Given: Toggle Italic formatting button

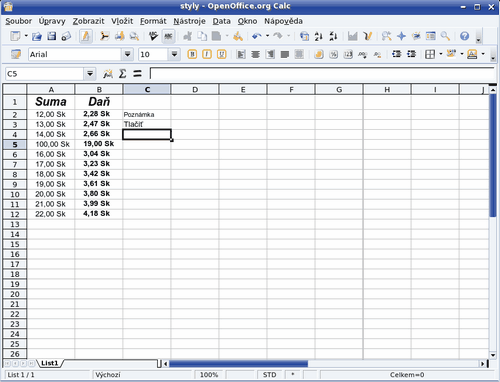Looking at the screenshot, I should click(207, 54).
